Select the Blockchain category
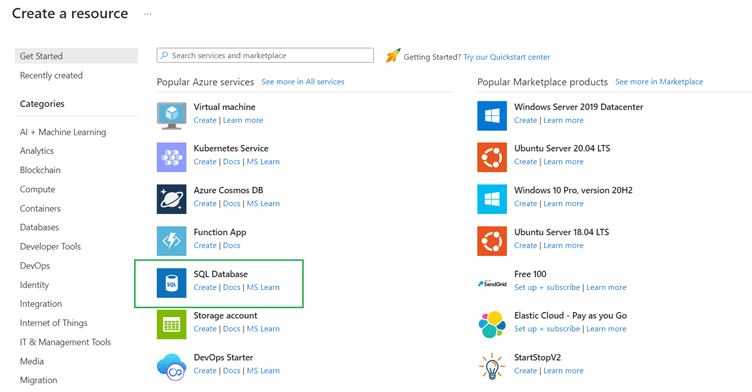 pos(40,170)
